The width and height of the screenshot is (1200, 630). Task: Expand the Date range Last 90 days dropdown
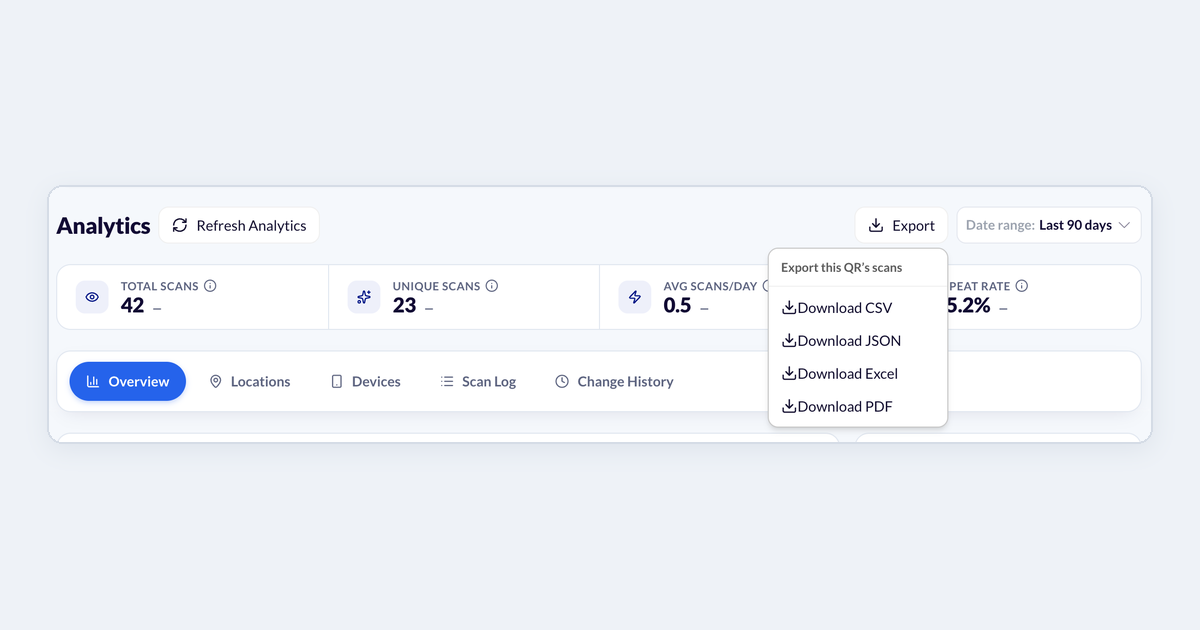point(1048,225)
